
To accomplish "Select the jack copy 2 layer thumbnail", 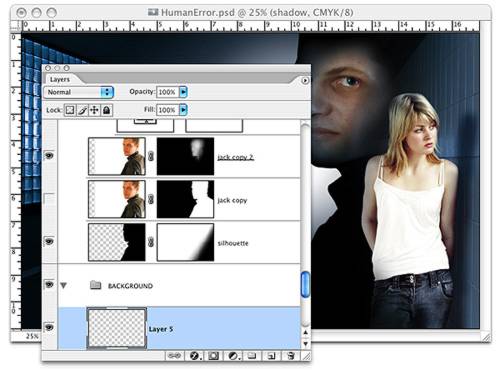I will click(117, 156).
